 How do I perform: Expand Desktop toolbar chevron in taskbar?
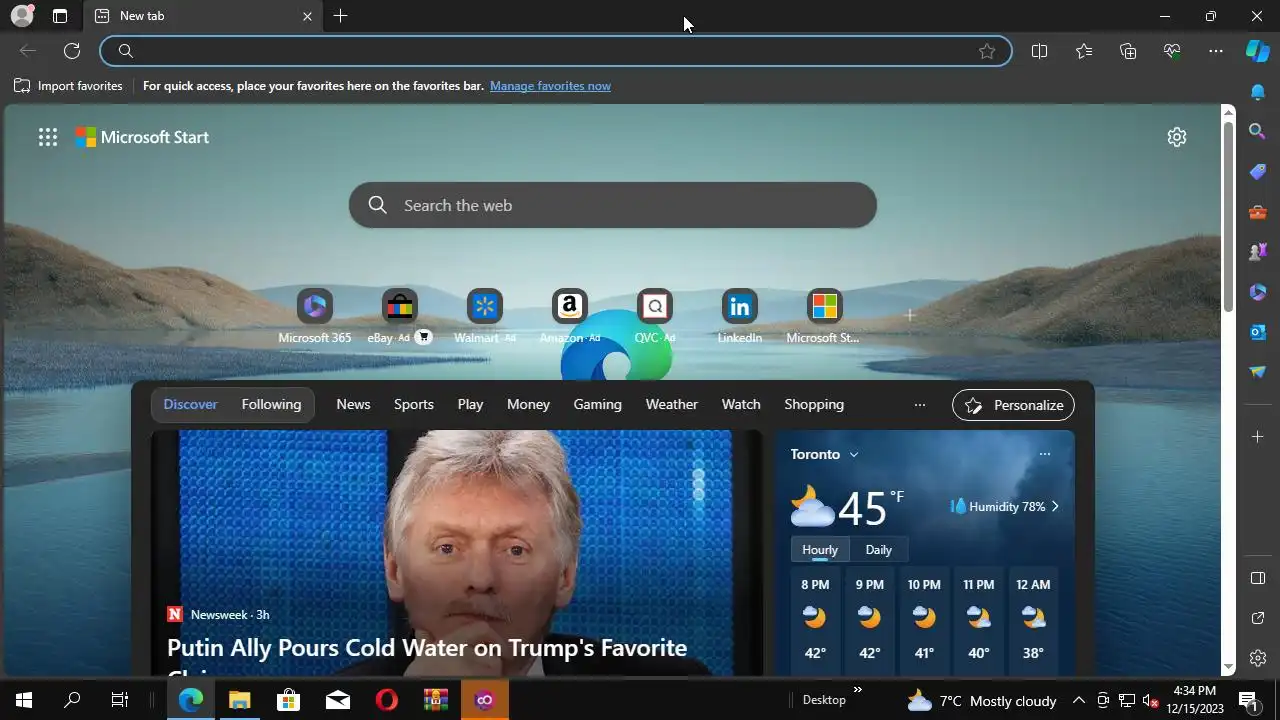[x=857, y=689]
